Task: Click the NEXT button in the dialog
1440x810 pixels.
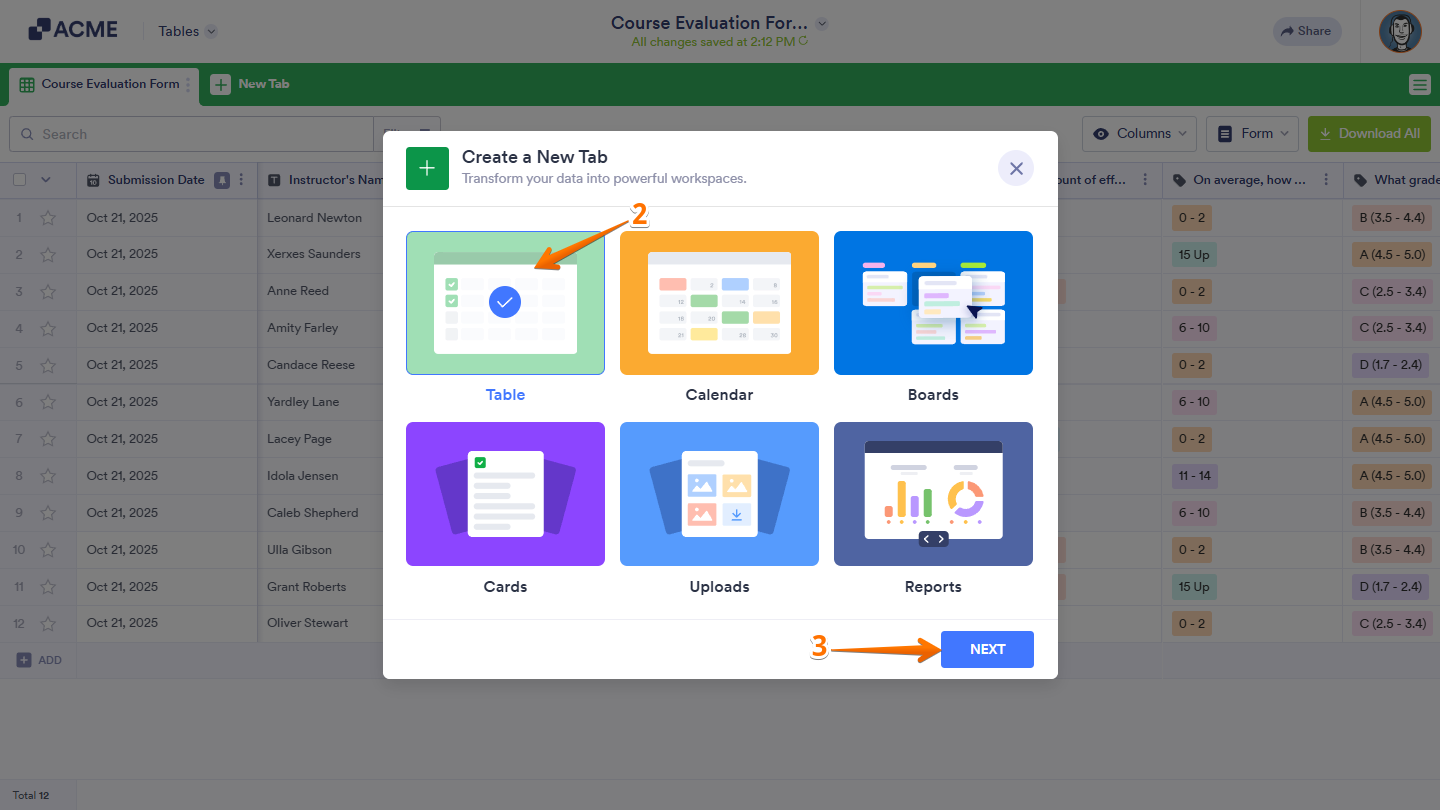Action: (987, 649)
